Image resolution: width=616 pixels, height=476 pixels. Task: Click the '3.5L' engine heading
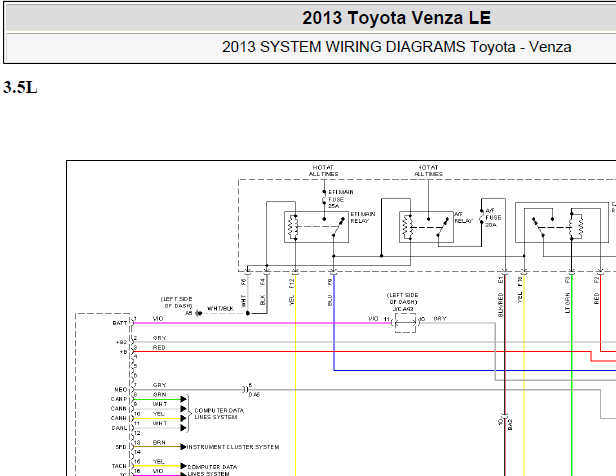pos(20,87)
